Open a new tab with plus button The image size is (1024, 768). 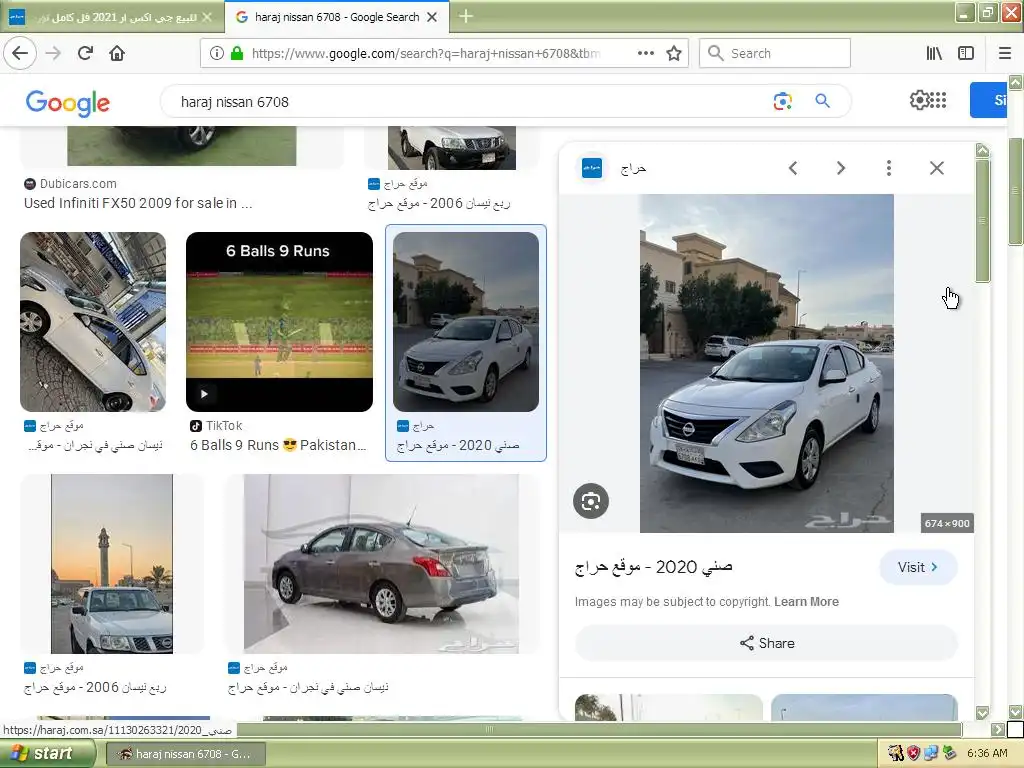(x=466, y=16)
